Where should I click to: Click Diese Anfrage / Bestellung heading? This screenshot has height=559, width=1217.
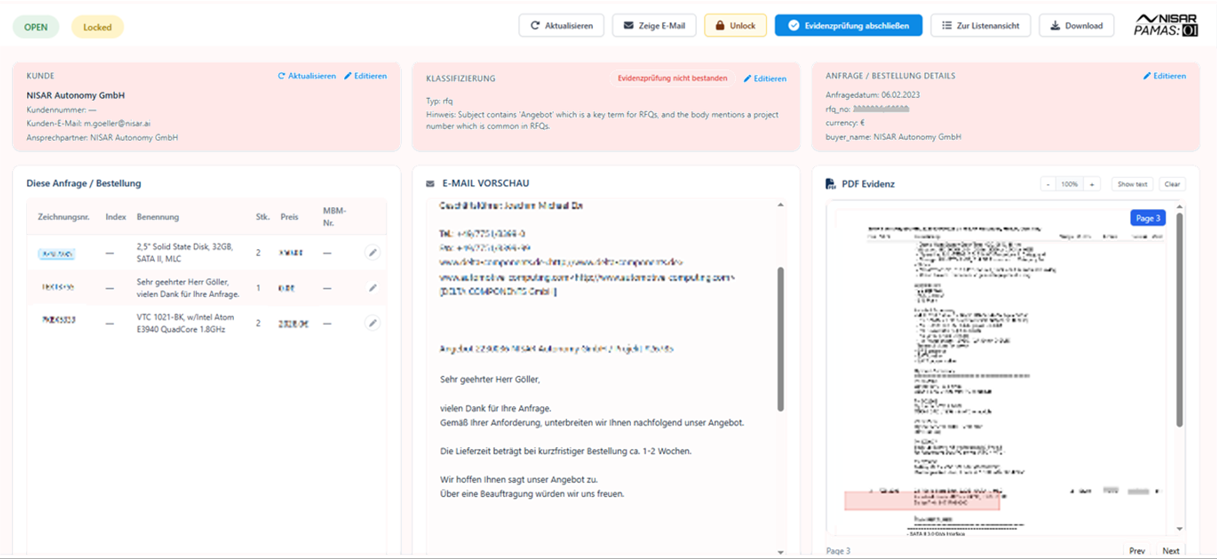coord(84,184)
